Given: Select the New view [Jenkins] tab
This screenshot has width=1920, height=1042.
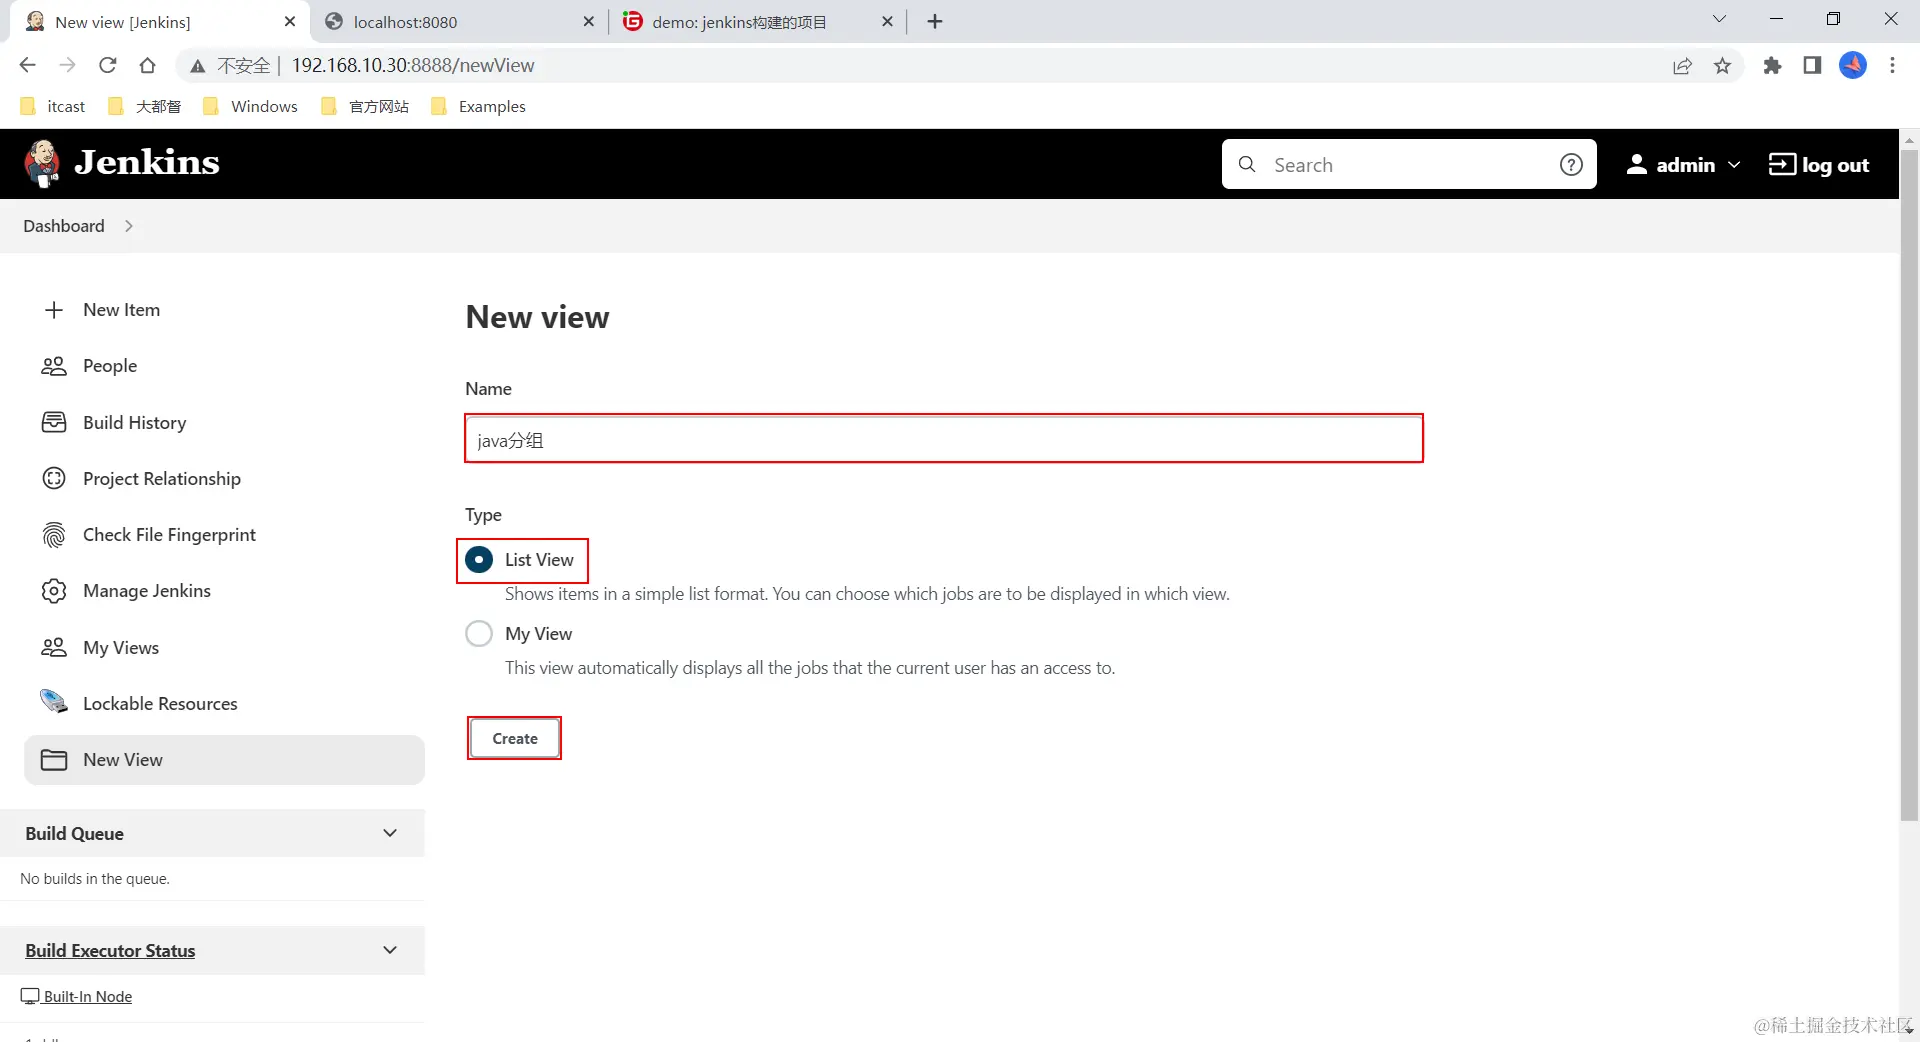Looking at the screenshot, I should click(160, 21).
